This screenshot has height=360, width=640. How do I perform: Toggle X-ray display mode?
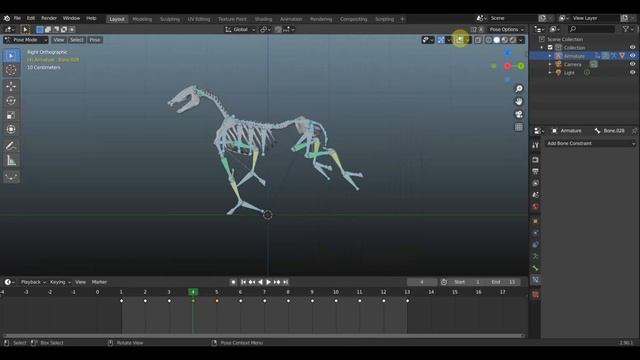point(478,40)
